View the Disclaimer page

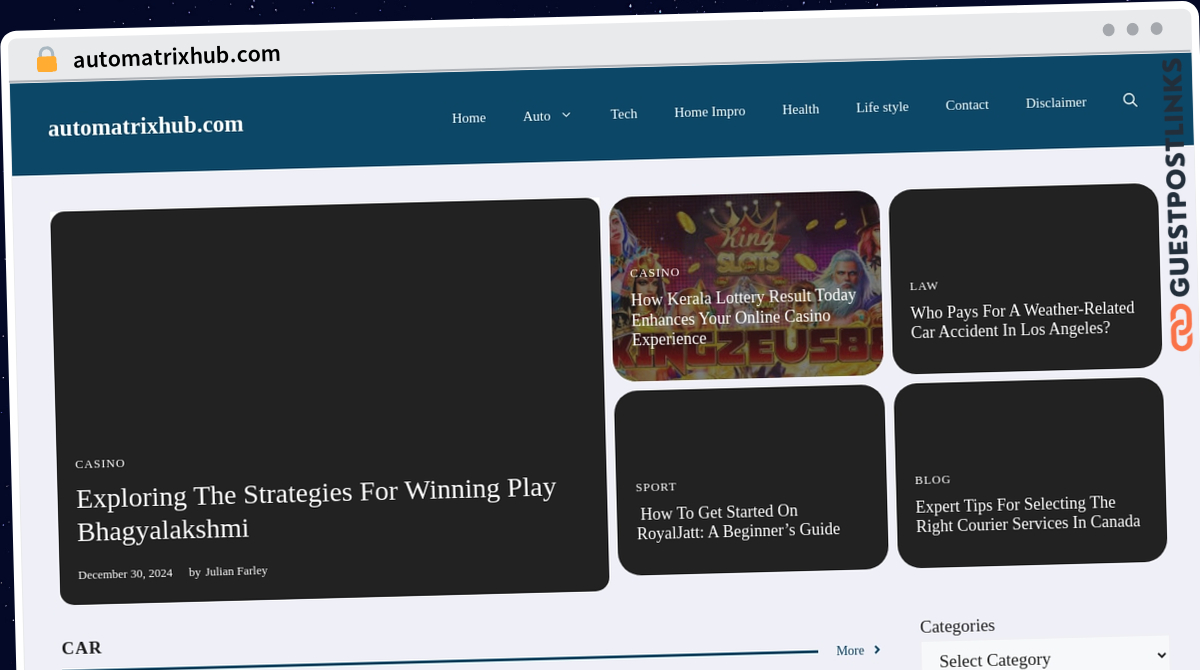tap(1056, 103)
